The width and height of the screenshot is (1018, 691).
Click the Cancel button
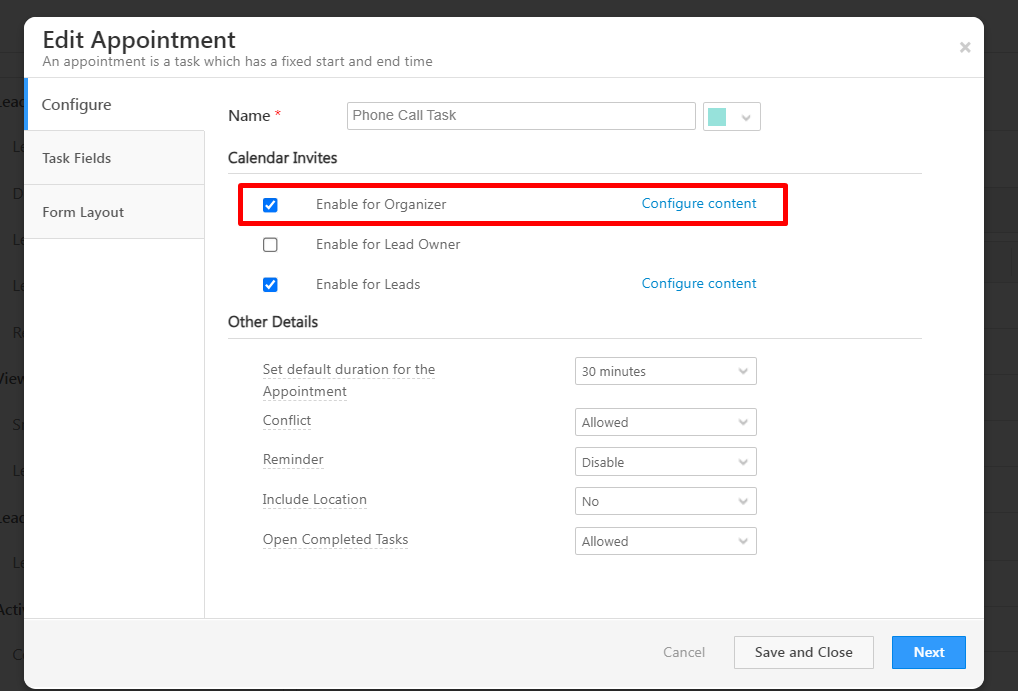click(684, 652)
